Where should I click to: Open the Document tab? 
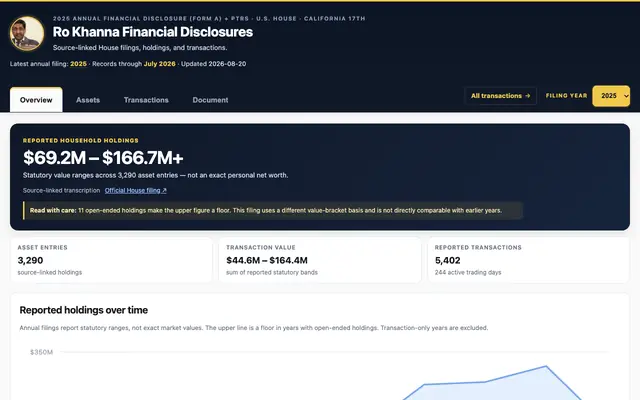210,100
